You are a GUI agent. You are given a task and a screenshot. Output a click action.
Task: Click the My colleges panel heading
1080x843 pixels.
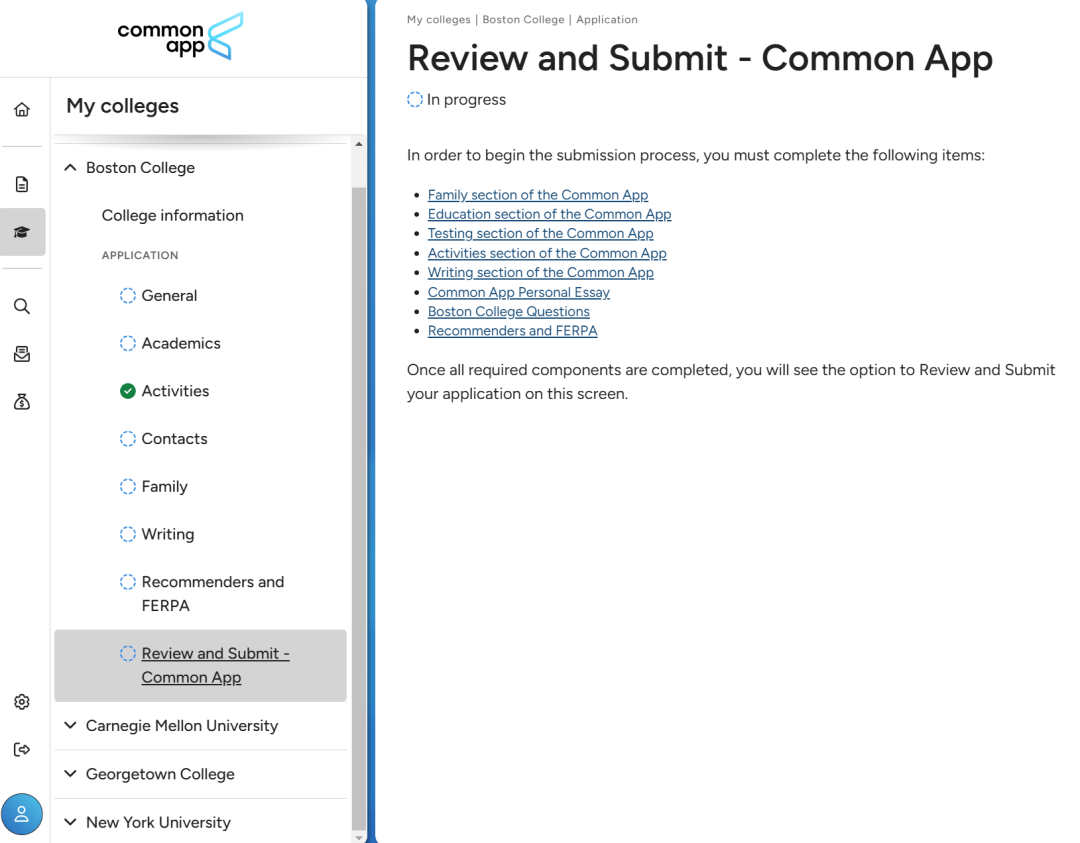[123, 106]
